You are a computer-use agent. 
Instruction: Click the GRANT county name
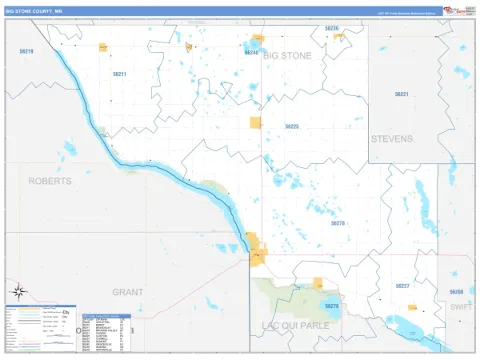click(x=128, y=292)
